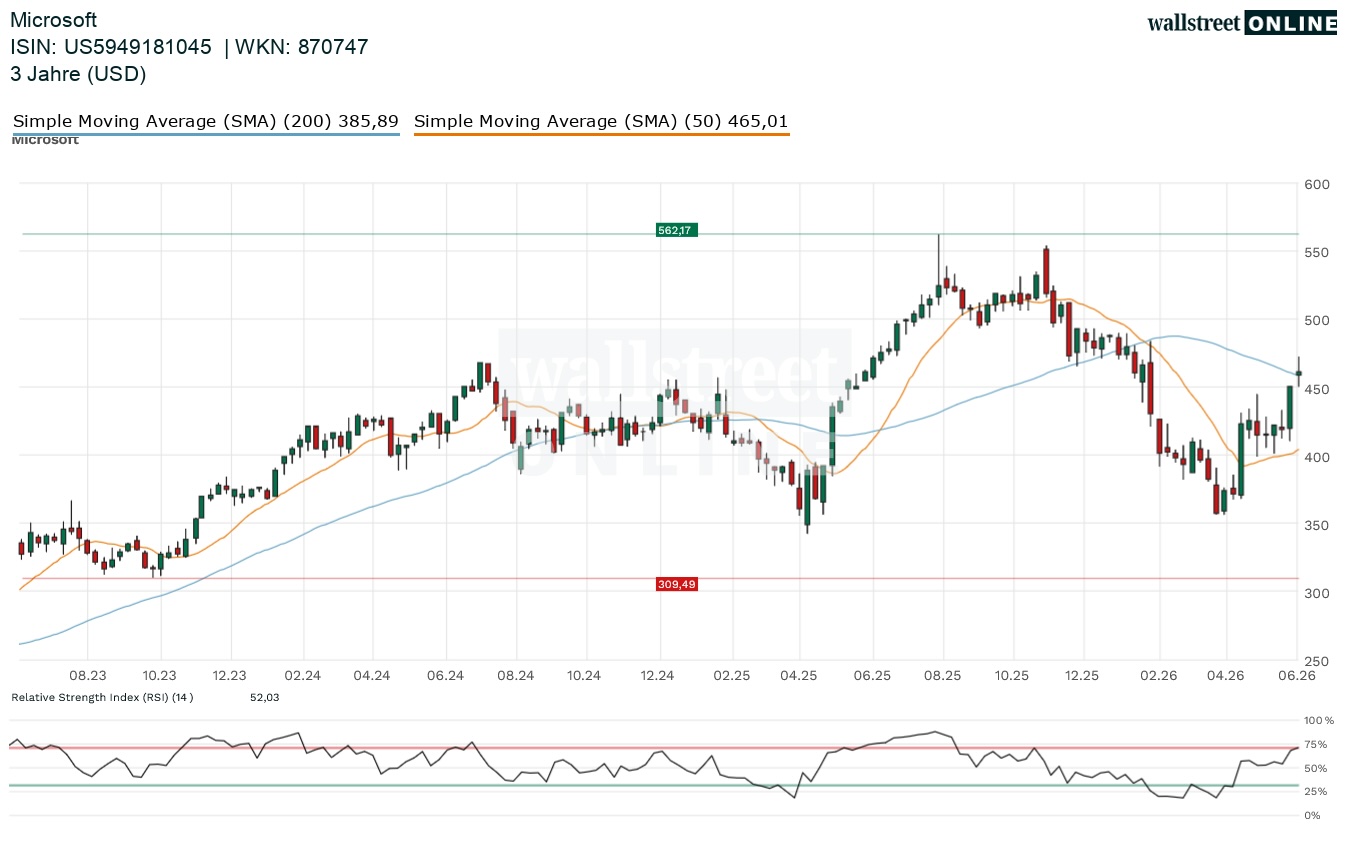This screenshot has width=1349, height=843.
Task: Click the 300 price axis label
Action: (x=1316, y=593)
